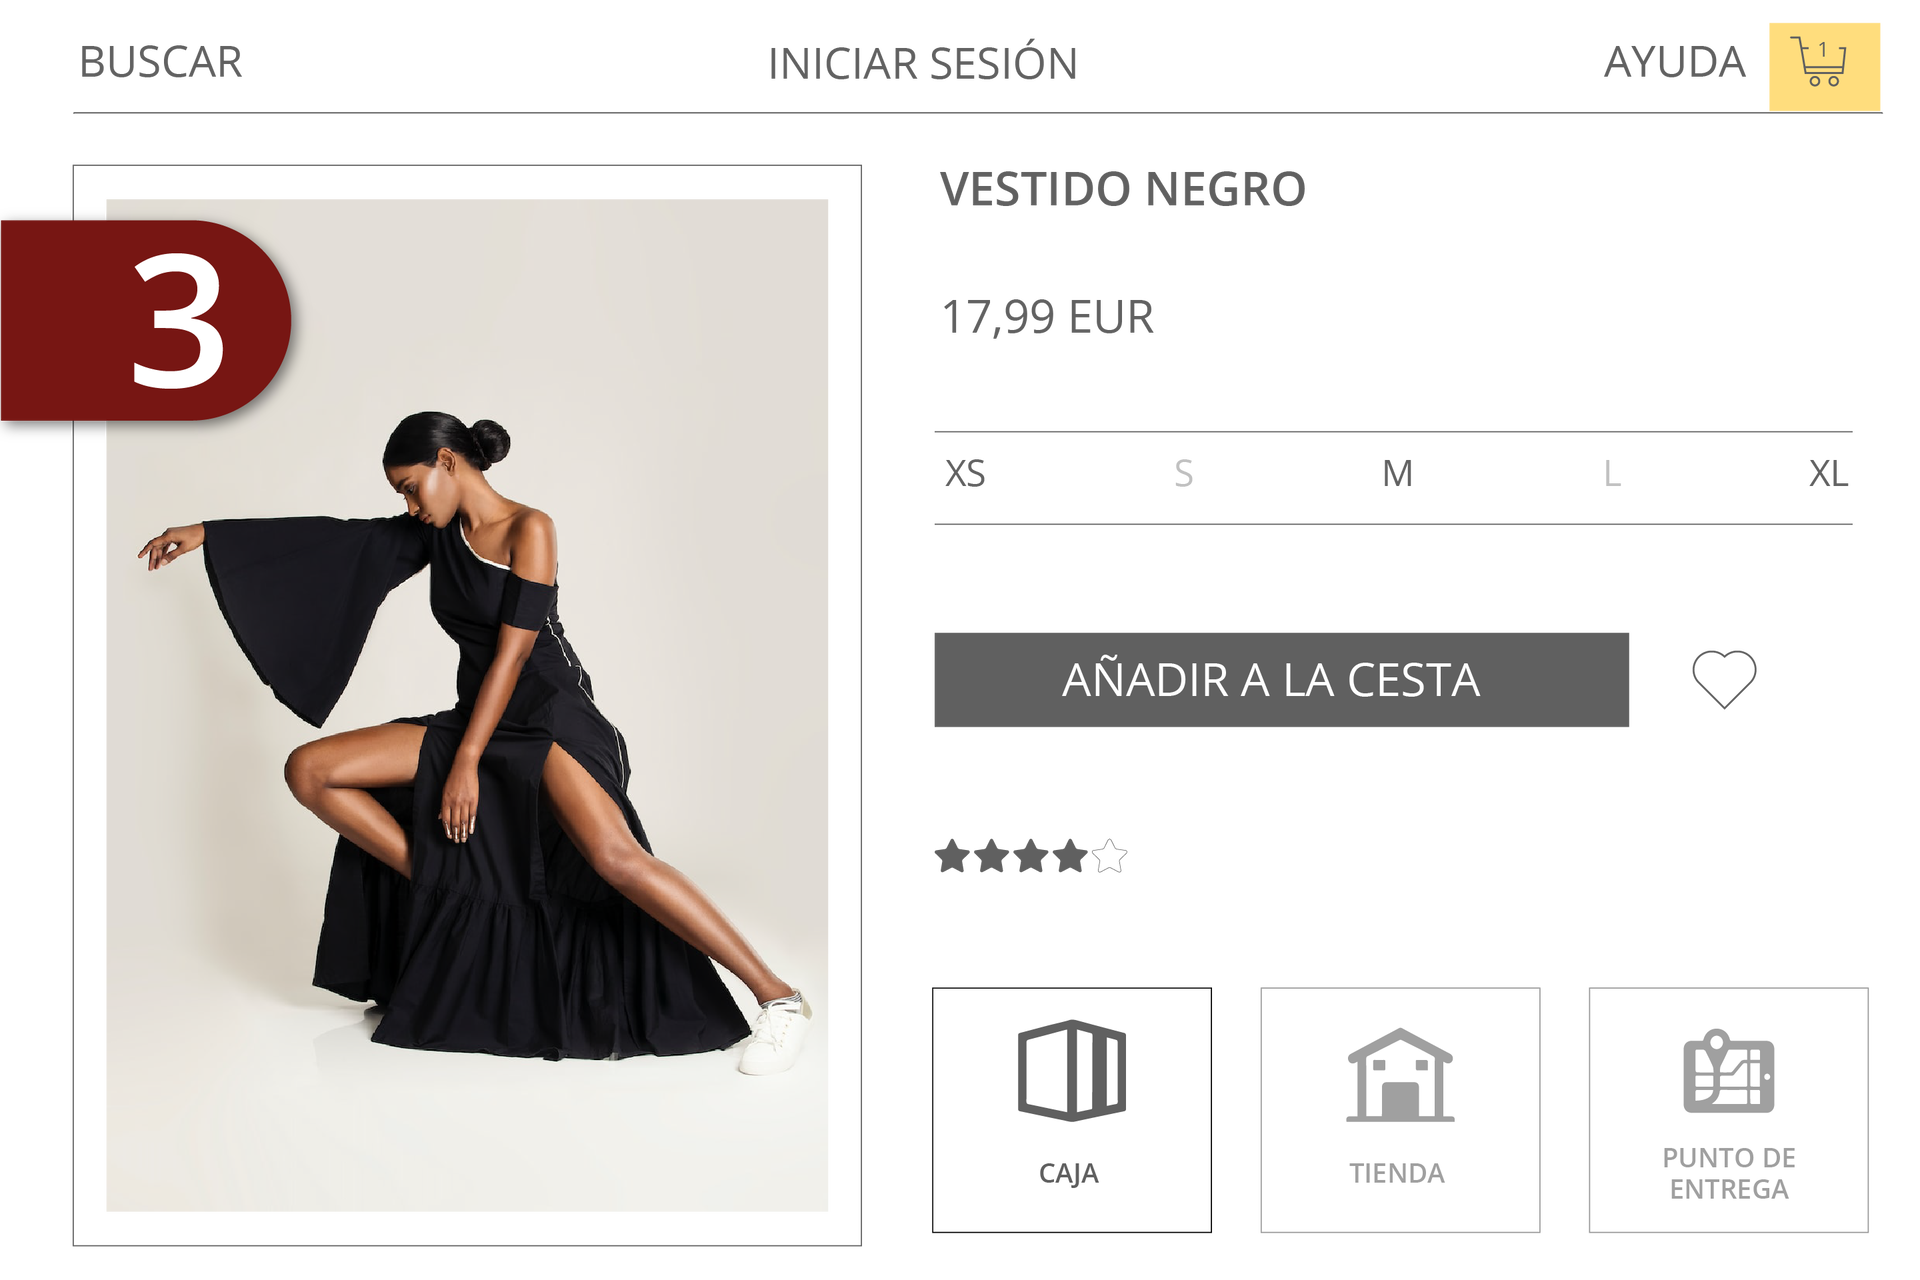Choose the PUNTO DE ENTREGA map icon
The height and width of the screenshot is (1280, 1920).
pyautogui.click(x=1729, y=1071)
